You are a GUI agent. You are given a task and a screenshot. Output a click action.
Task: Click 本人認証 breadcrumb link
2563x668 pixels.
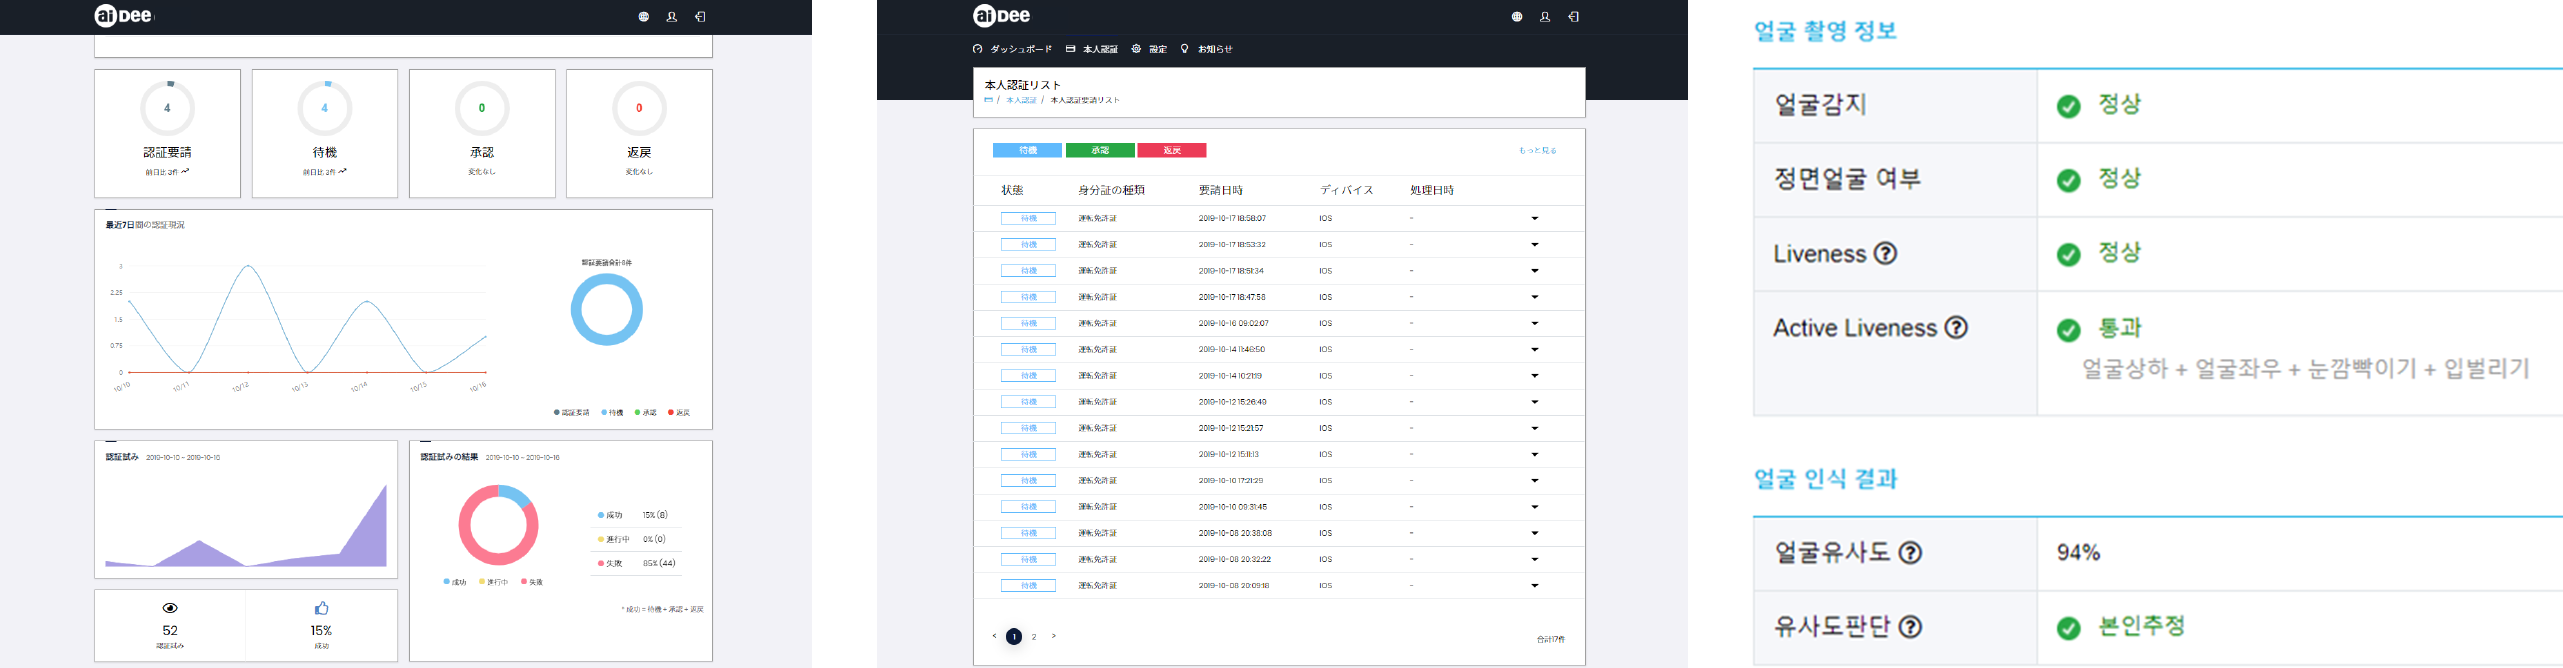coord(1021,100)
